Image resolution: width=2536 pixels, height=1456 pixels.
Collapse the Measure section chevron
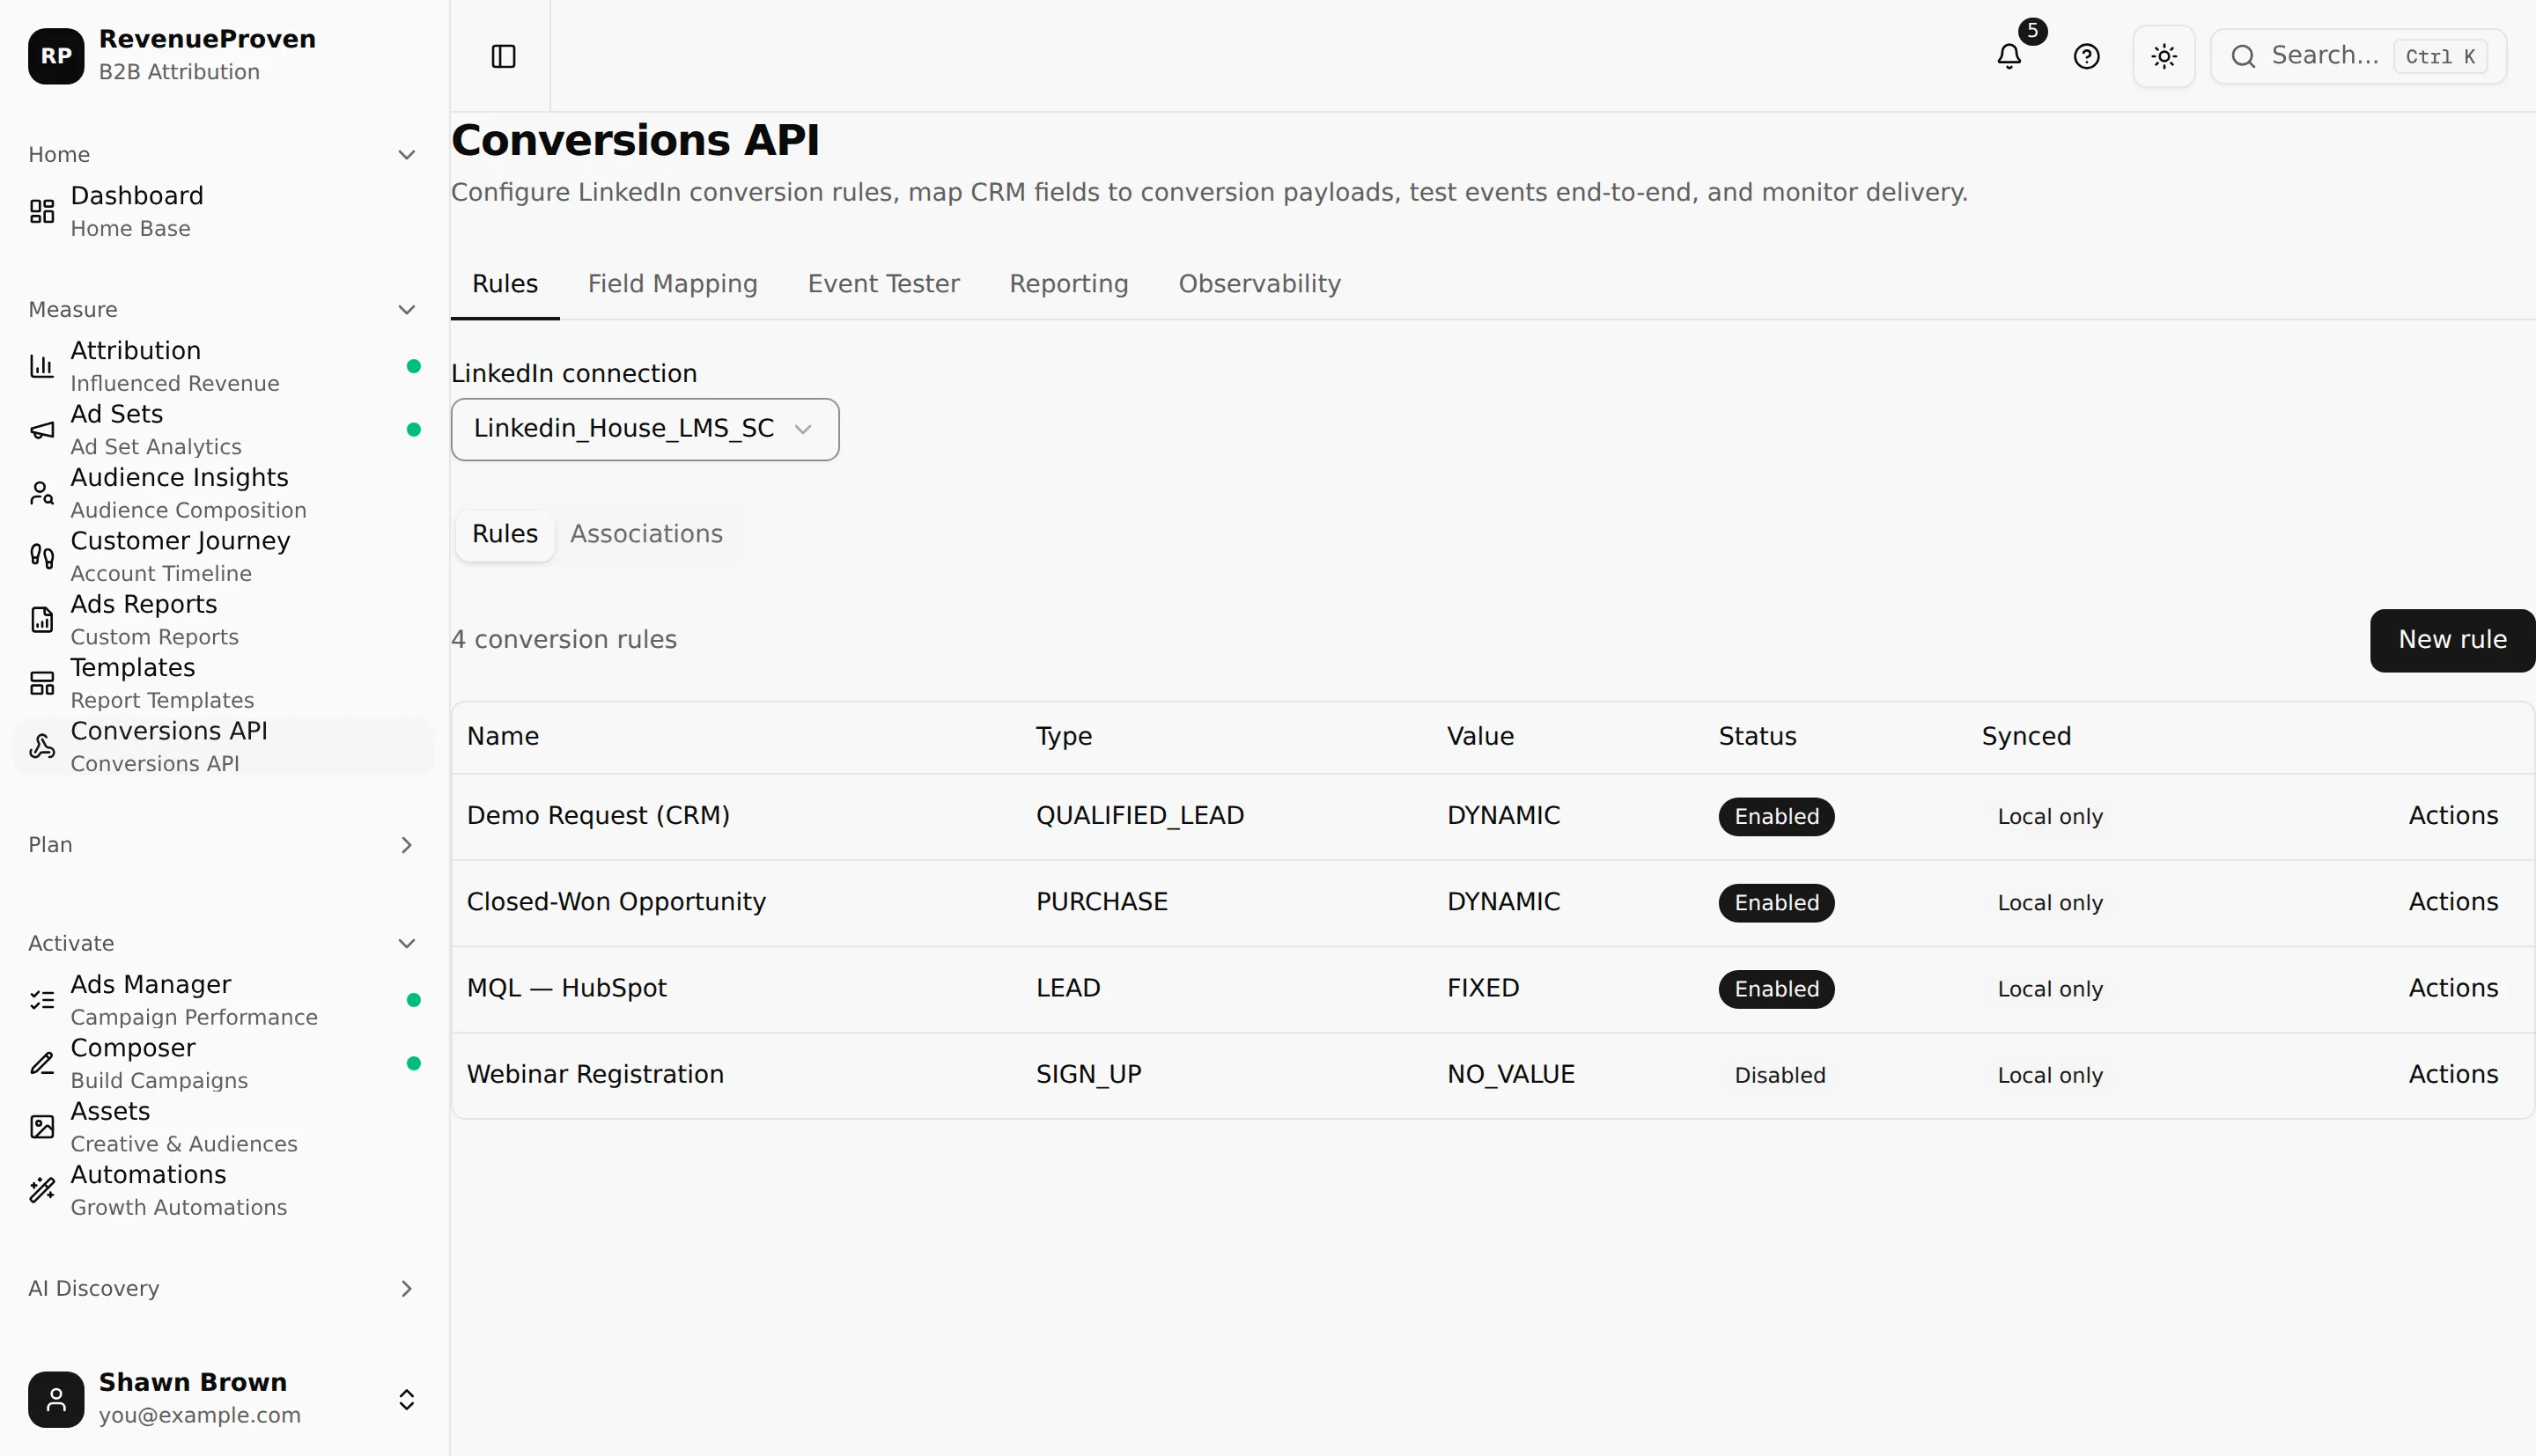point(406,310)
